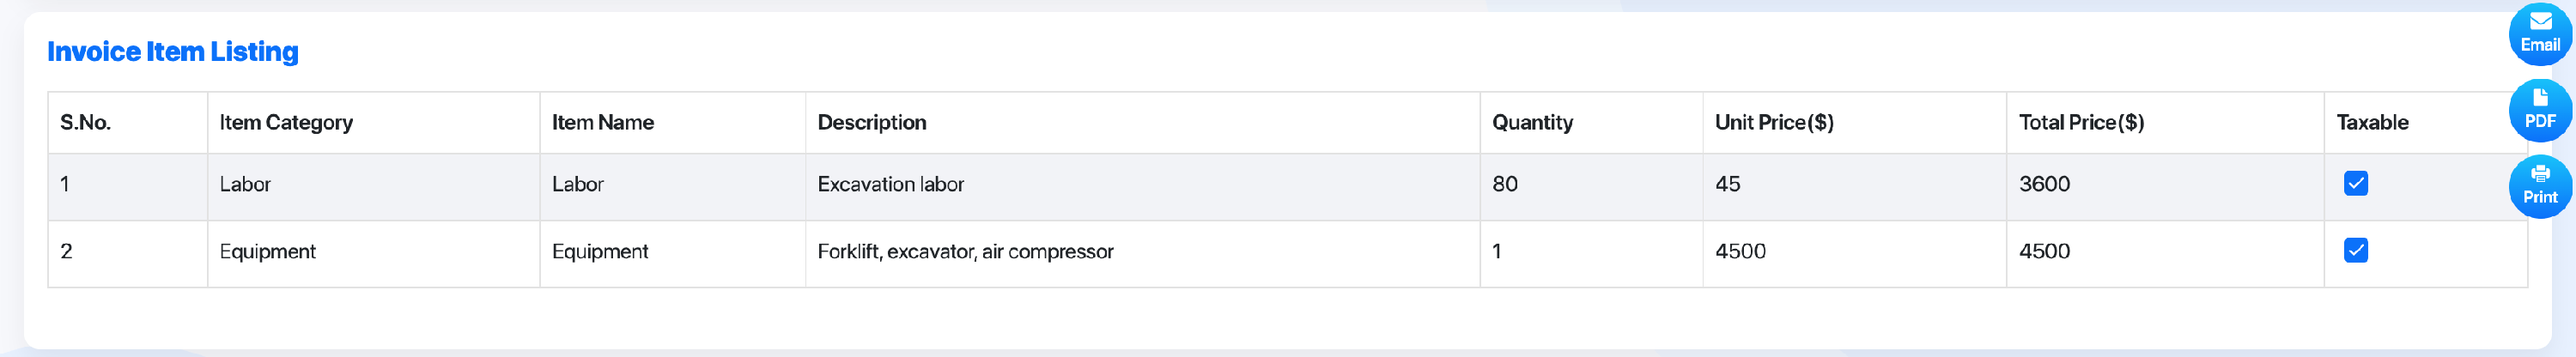Screen dimensions: 2576x357
Task: Click the Email floating button
Action: [2539, 33]
